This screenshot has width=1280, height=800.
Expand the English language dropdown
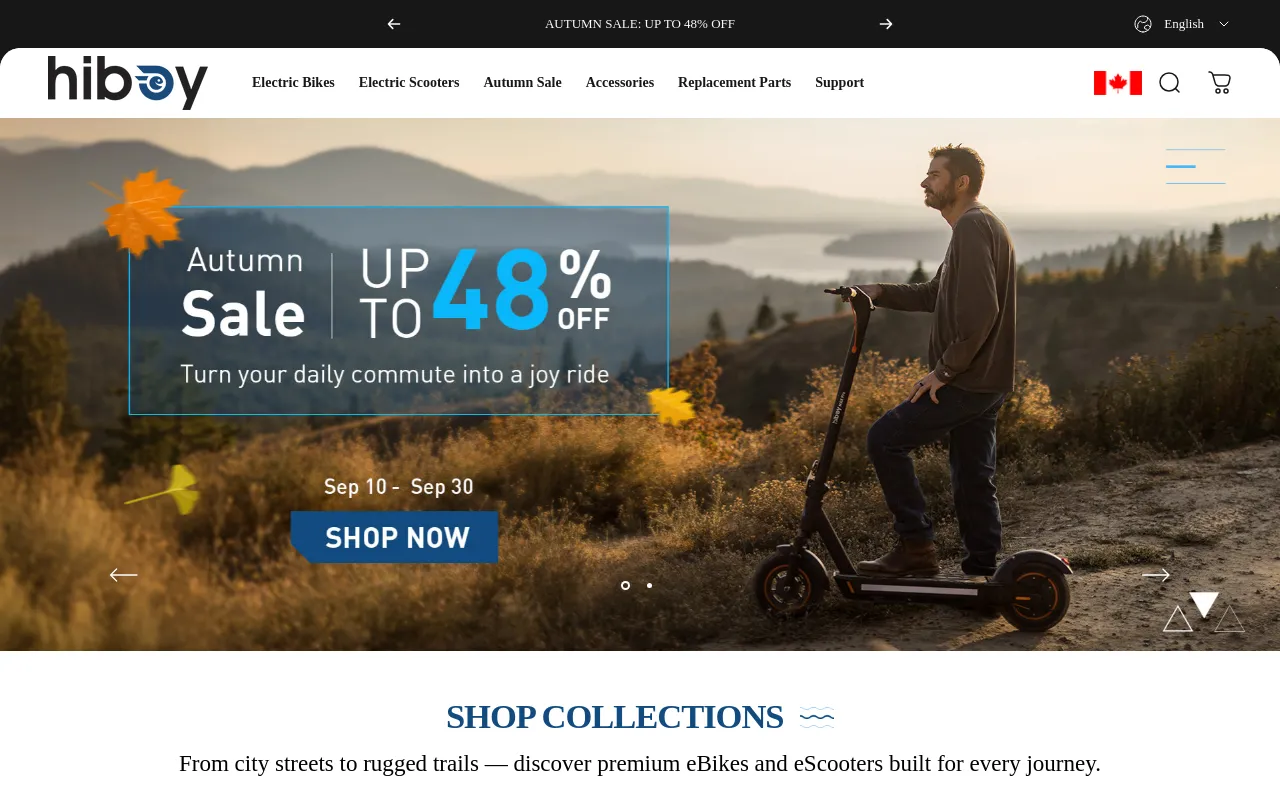(1184, 24)
